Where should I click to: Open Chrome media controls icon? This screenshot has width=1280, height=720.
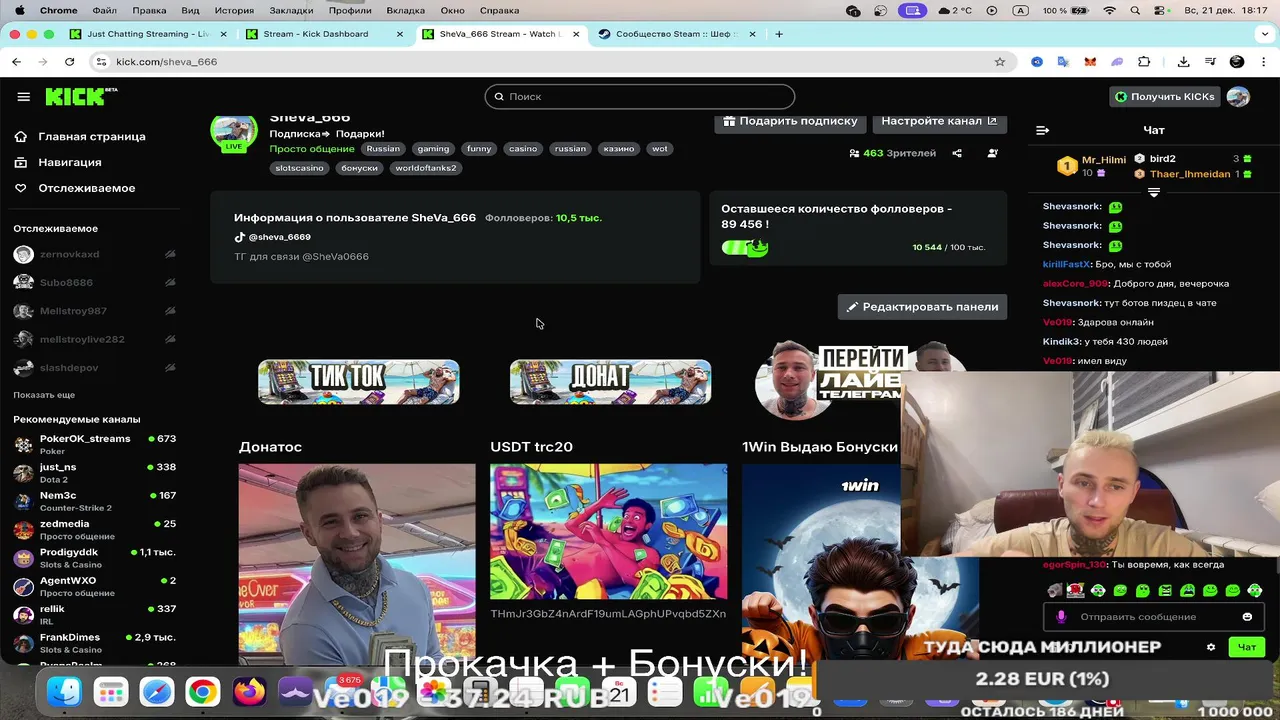tap(1210, 62)
